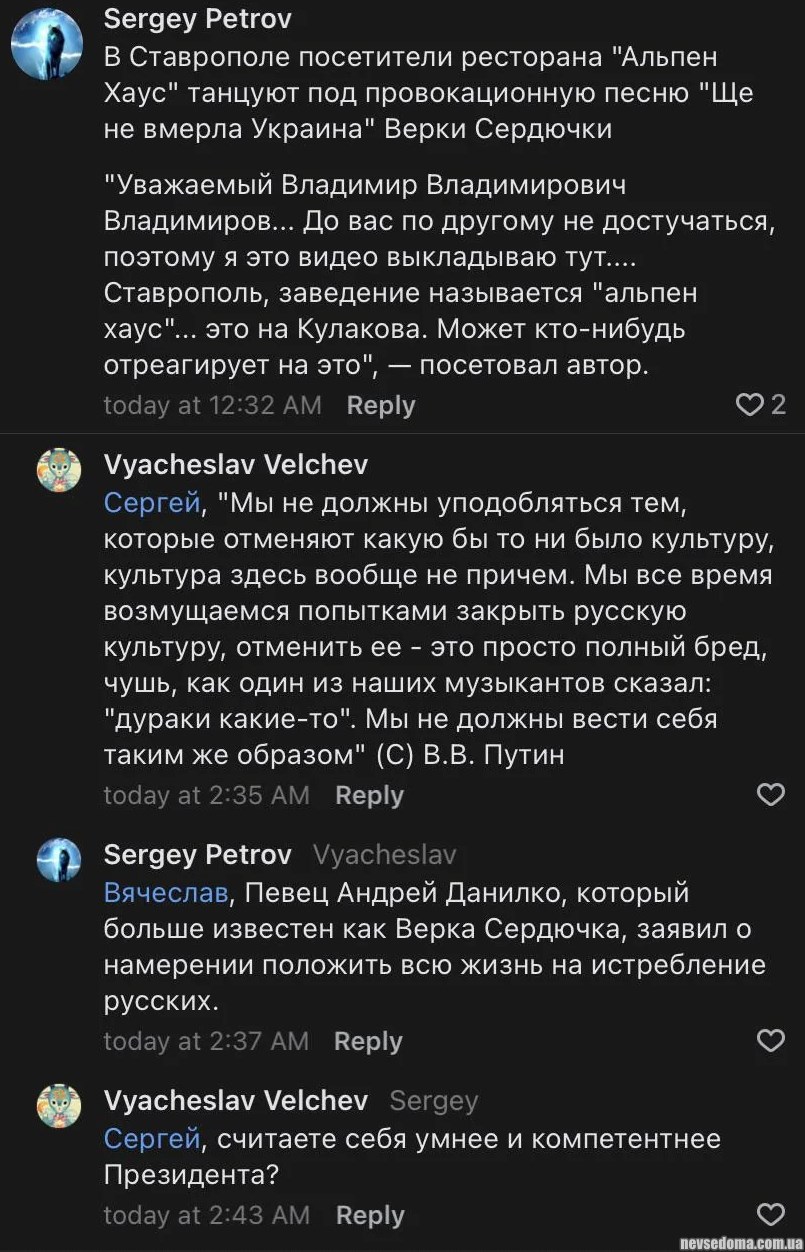Click the gray "Vyacheslav" reply-to label
Viewport: 805px width, 1252px height.
pos(384,854)
